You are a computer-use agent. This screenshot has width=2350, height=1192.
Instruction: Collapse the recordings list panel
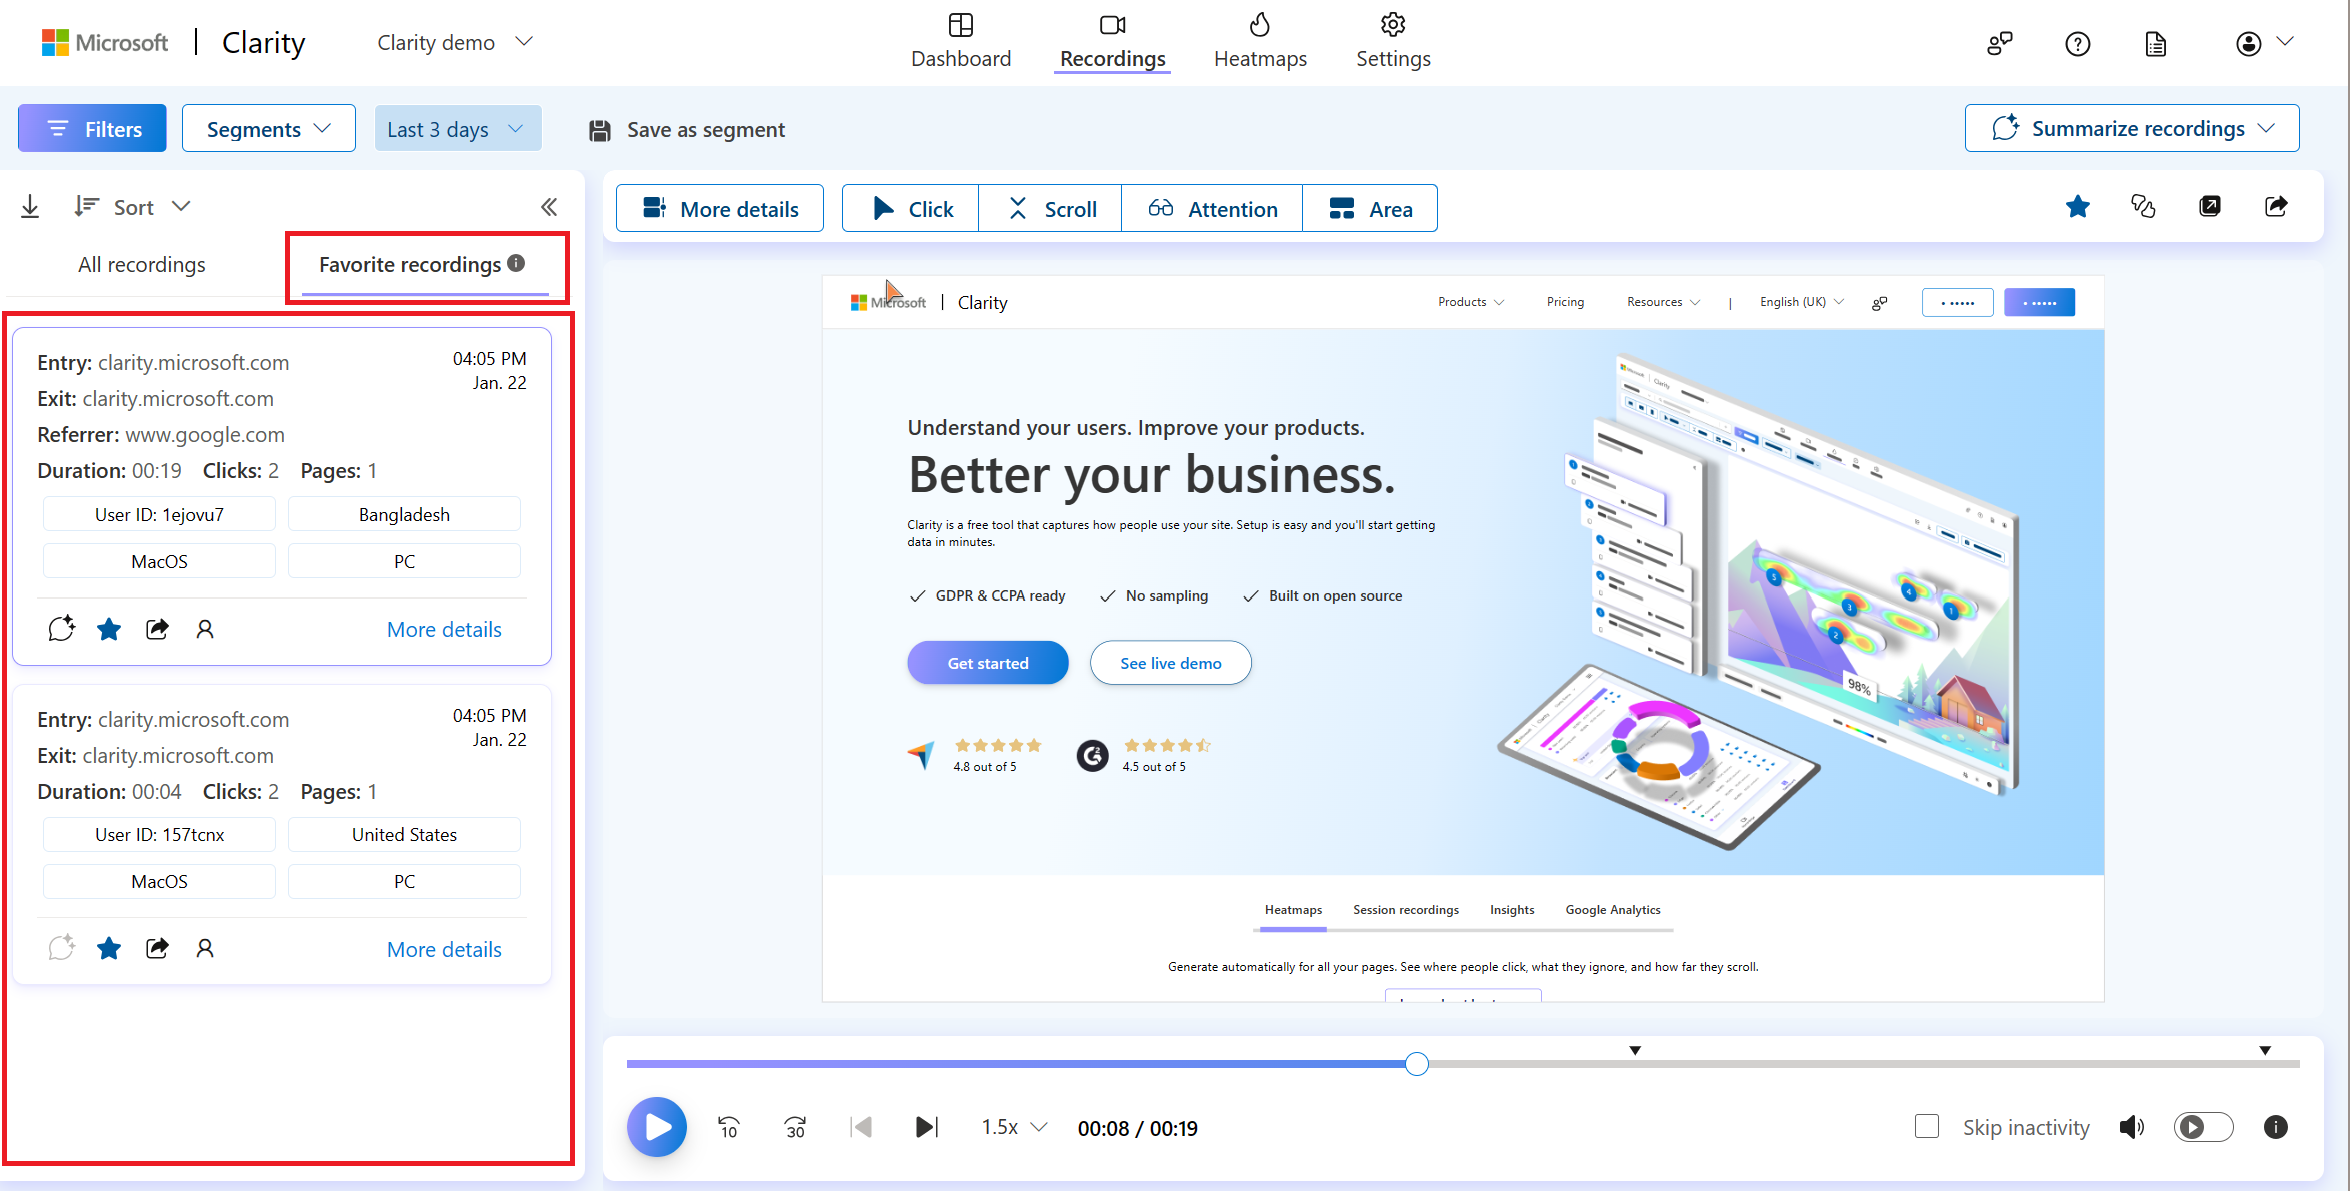(549, 206)
